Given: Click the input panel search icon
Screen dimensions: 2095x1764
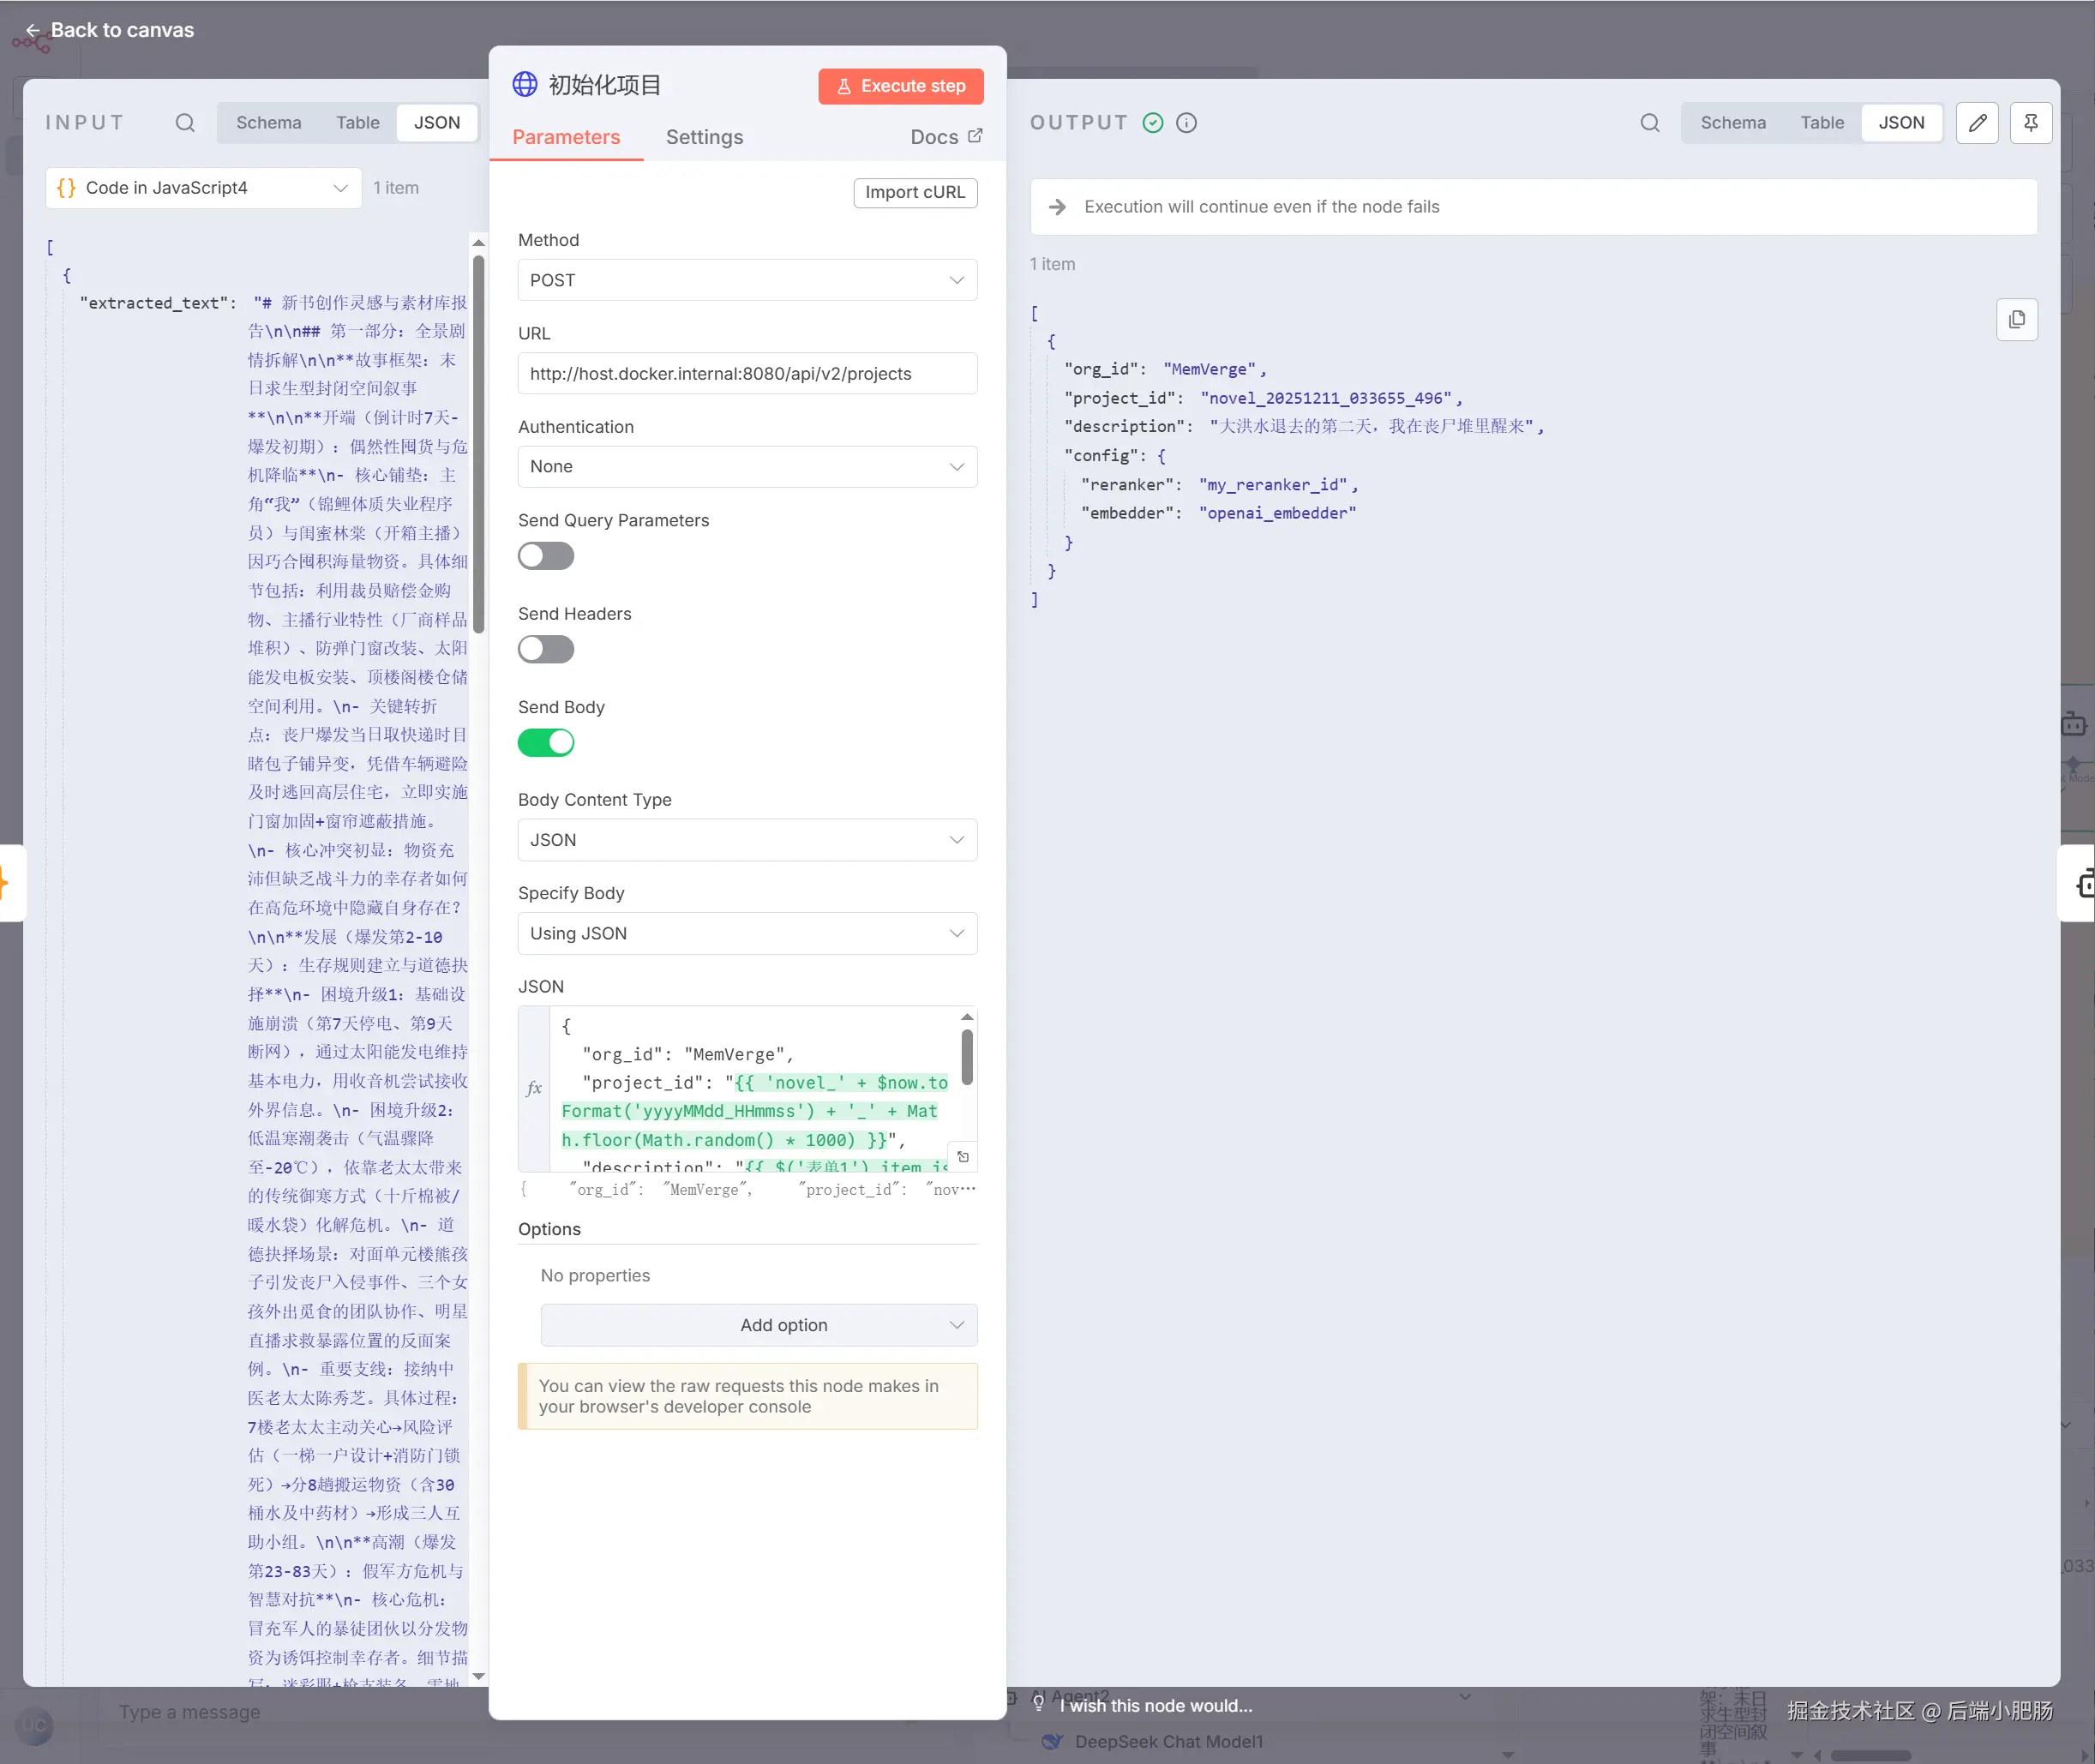Looking at the screenshot, I should coord(185,123).
